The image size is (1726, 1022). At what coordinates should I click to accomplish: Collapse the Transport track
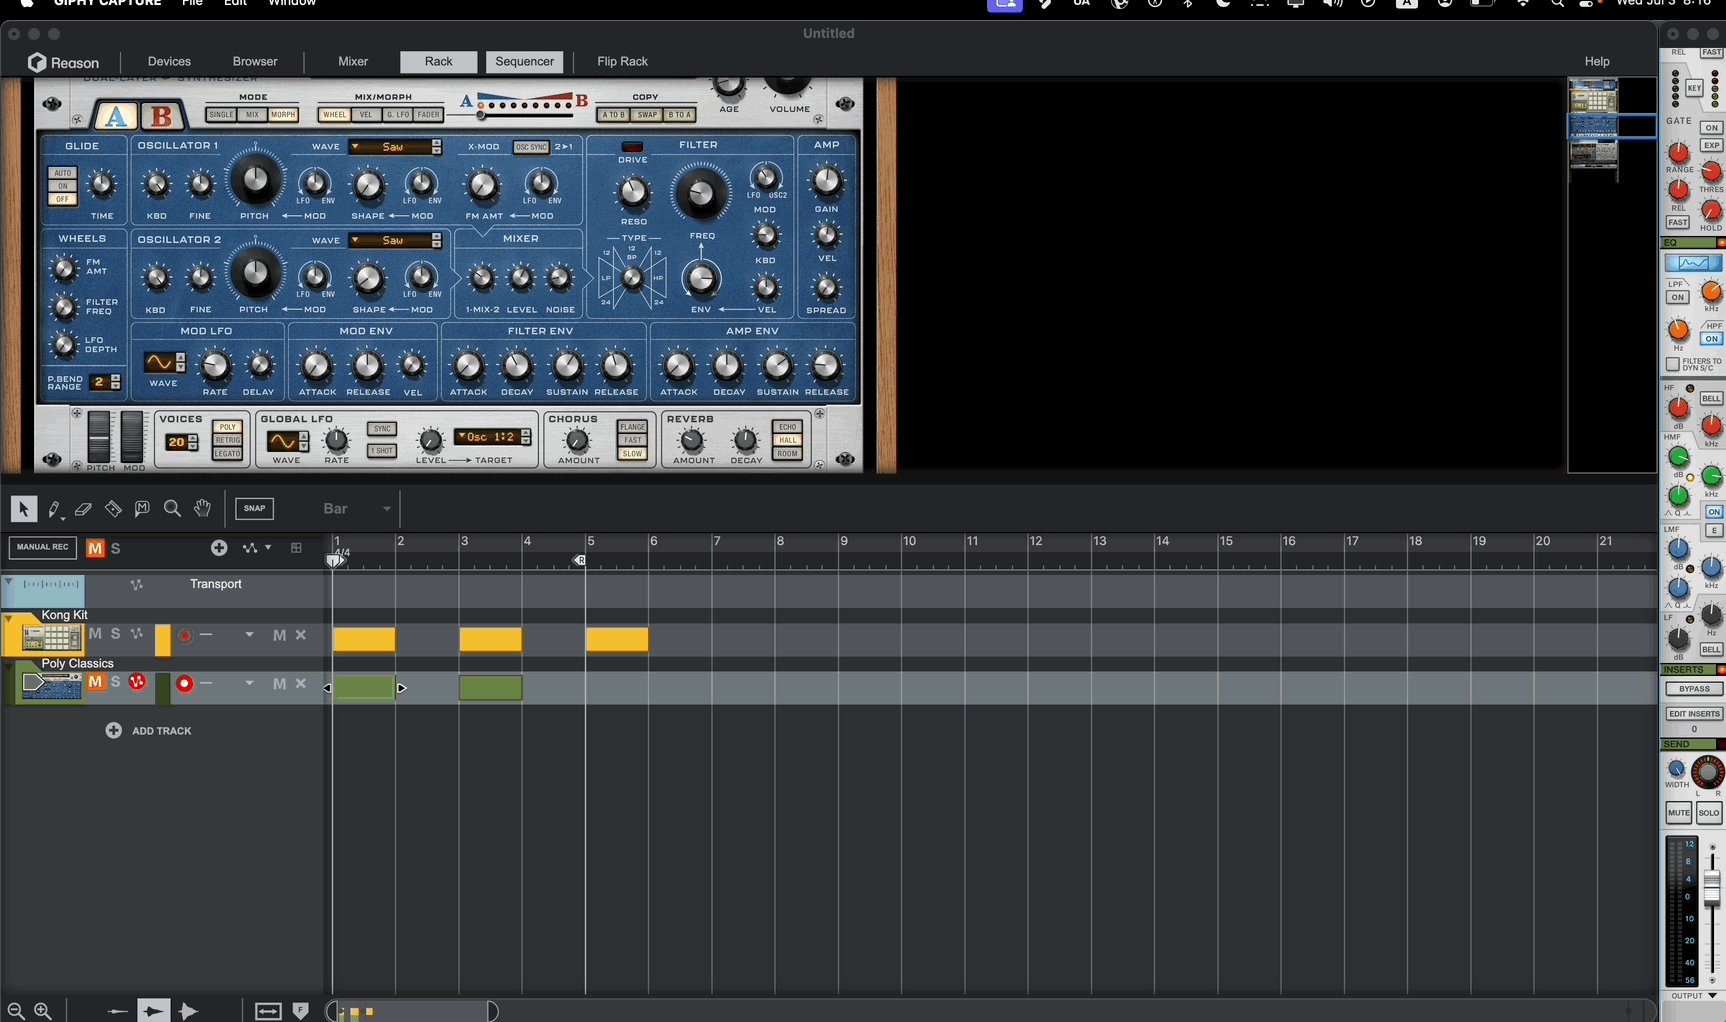[x=8, y=581]
